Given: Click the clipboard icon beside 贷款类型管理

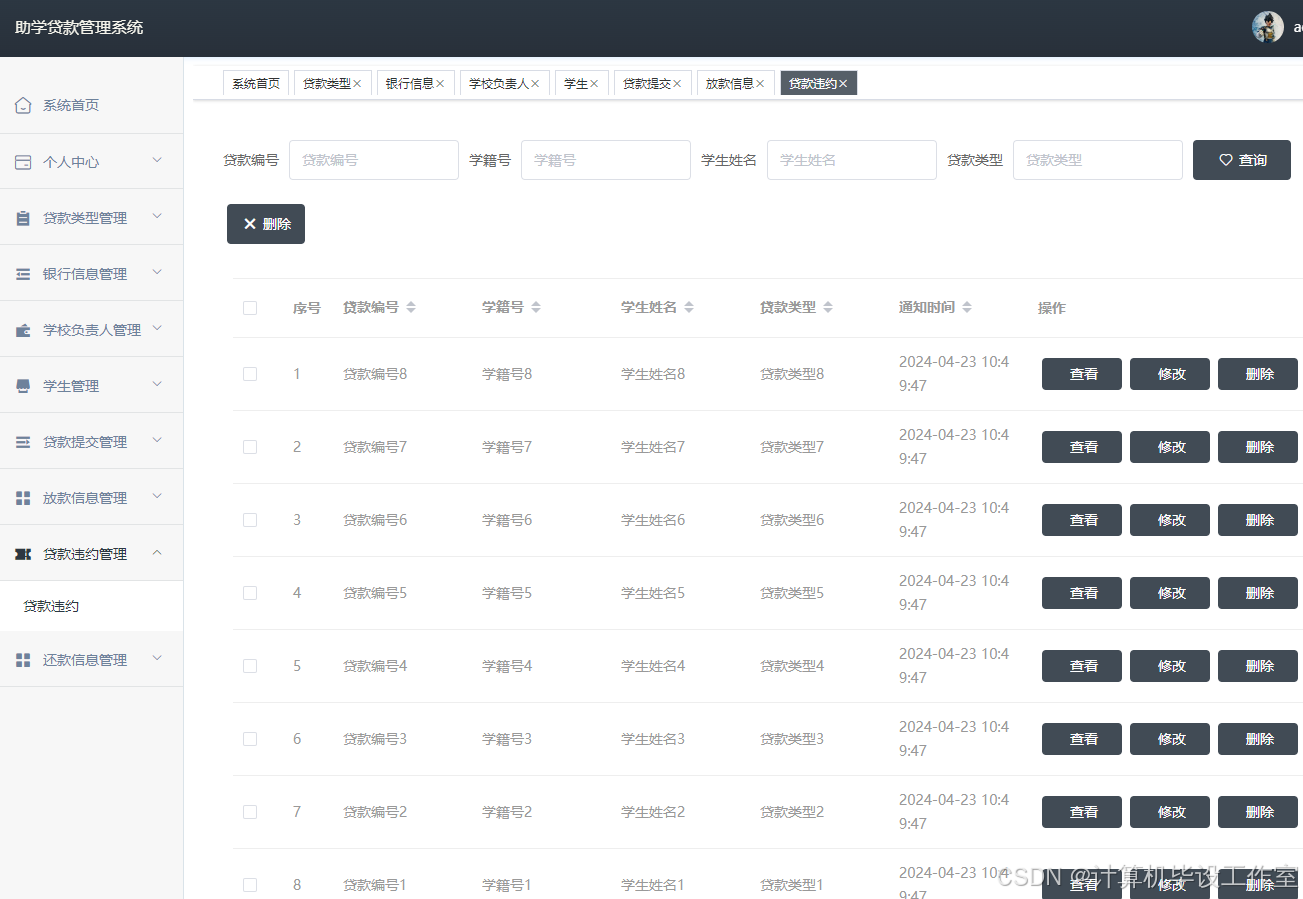Looking at the screenshot, I should click(23, 218).
